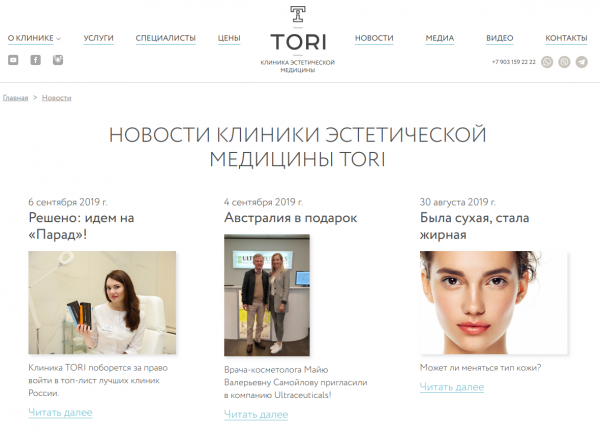The width and height of the screenshot is (600, 432).
Task: Read more about «Парад» article
Action: pos(60,412)
